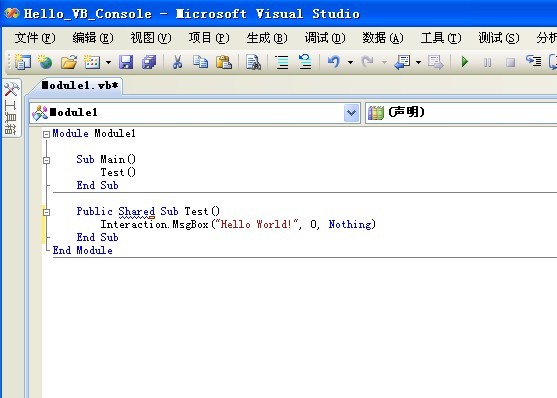
Task: Click the Find in Files icon
Action: [x=253, y=62]
